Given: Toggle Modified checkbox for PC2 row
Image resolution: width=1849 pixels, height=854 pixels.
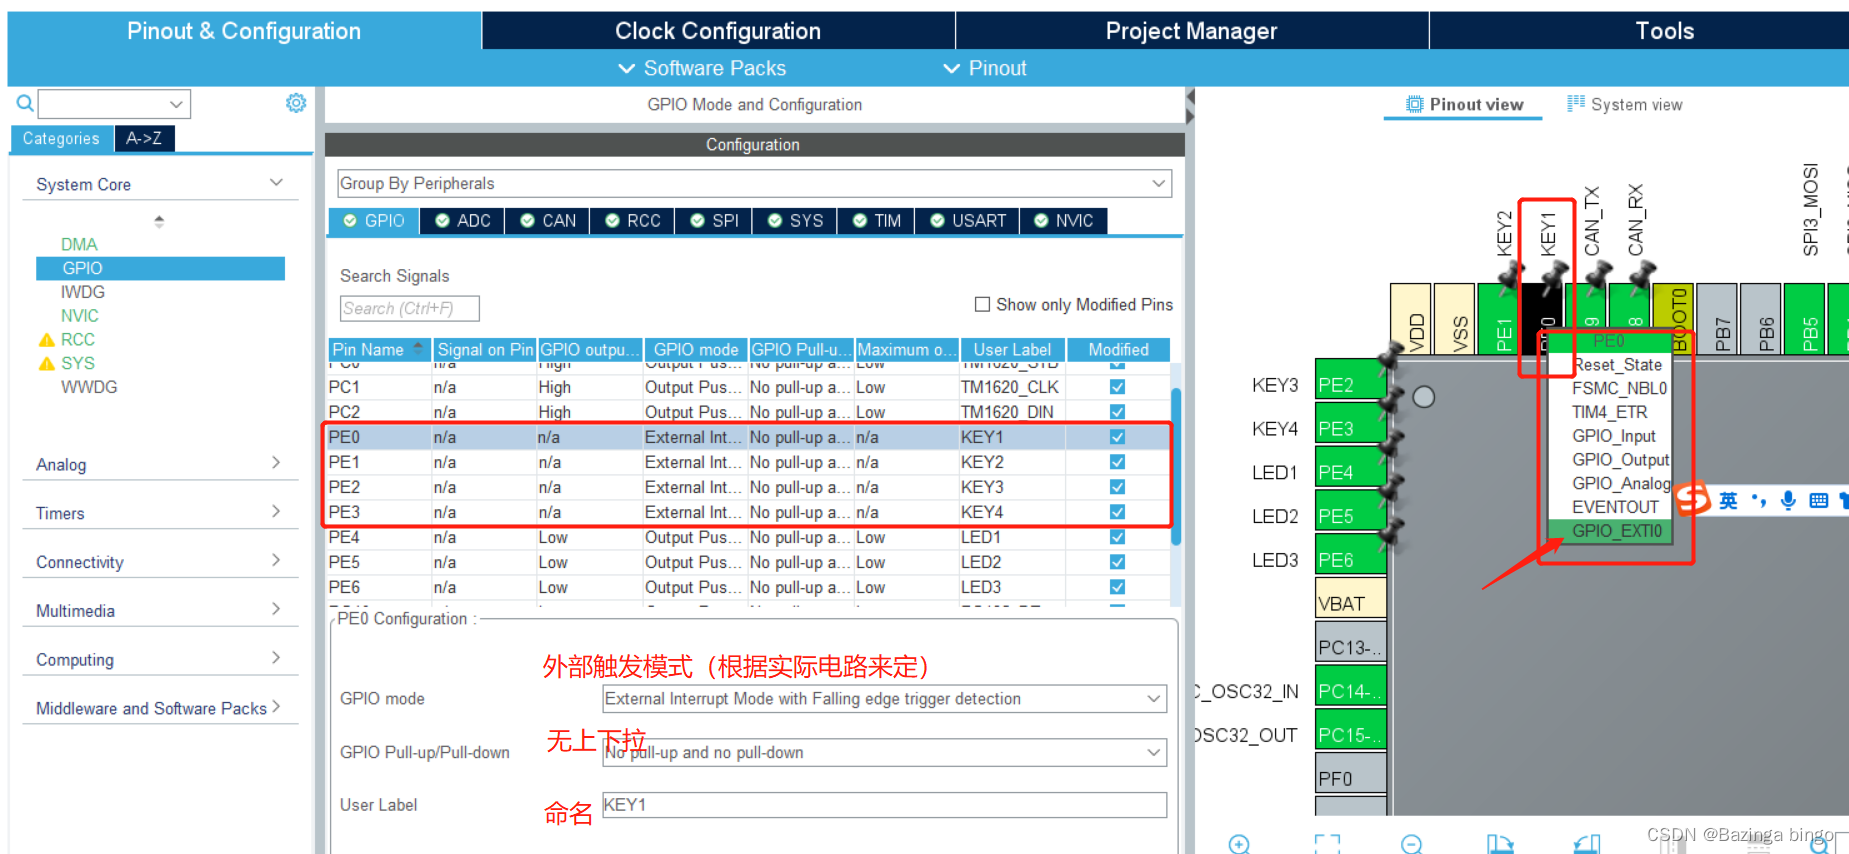Looking at the screenshot, I should pyautogui.click(x=1117, y=412).
